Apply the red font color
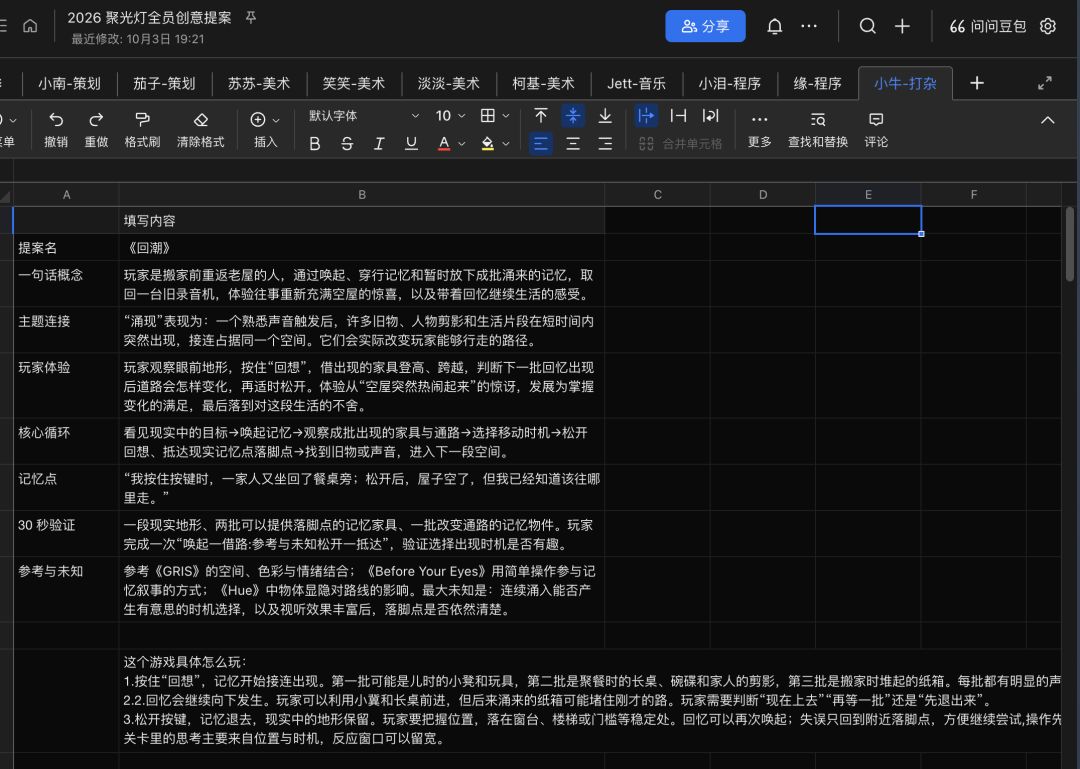The image size is (1080, 769). [444, 143]
